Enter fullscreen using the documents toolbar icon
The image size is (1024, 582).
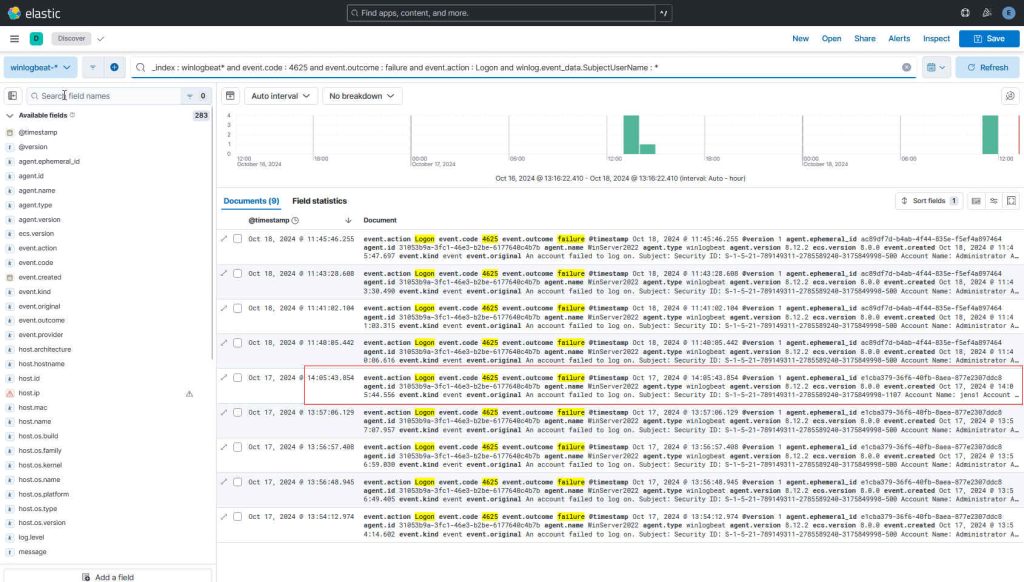[1010, 200]
